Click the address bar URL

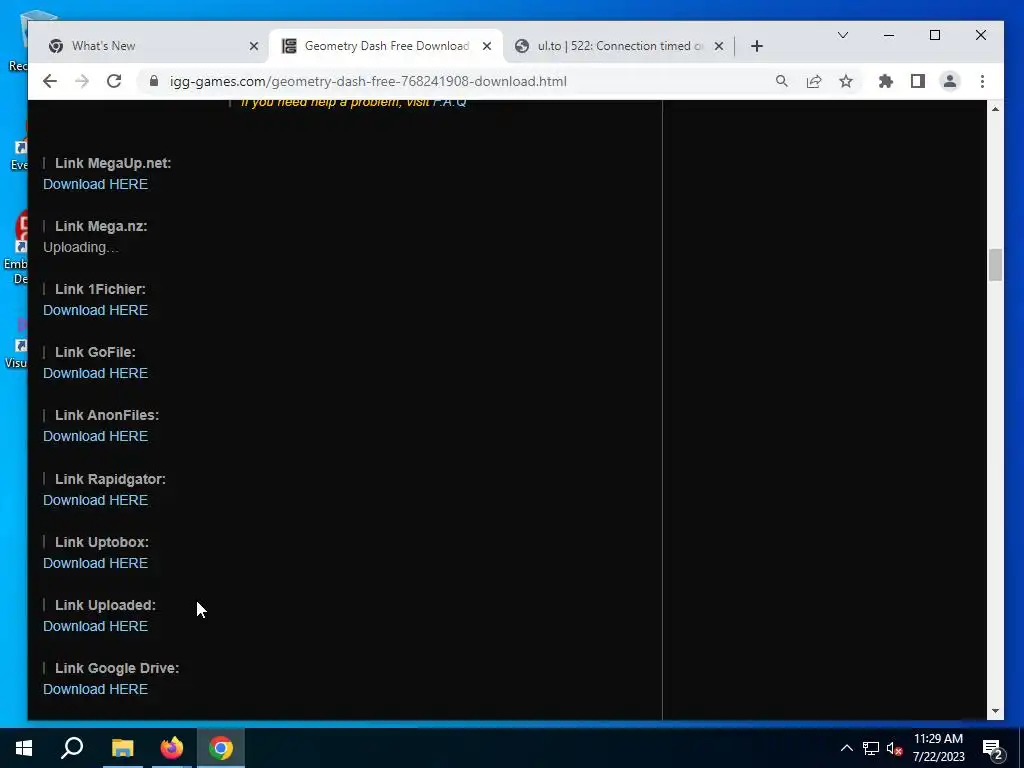point(368,81)
